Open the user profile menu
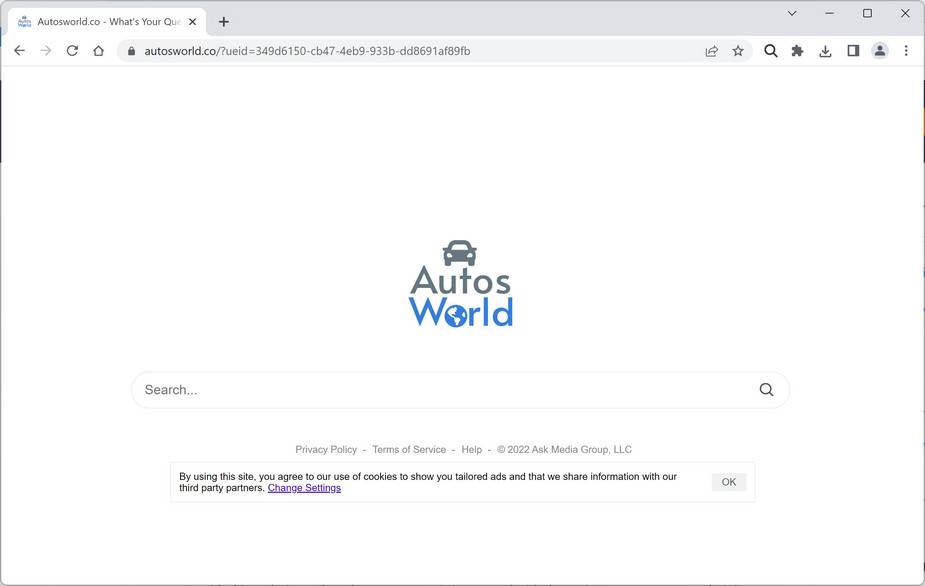 (x=880, y=51)
